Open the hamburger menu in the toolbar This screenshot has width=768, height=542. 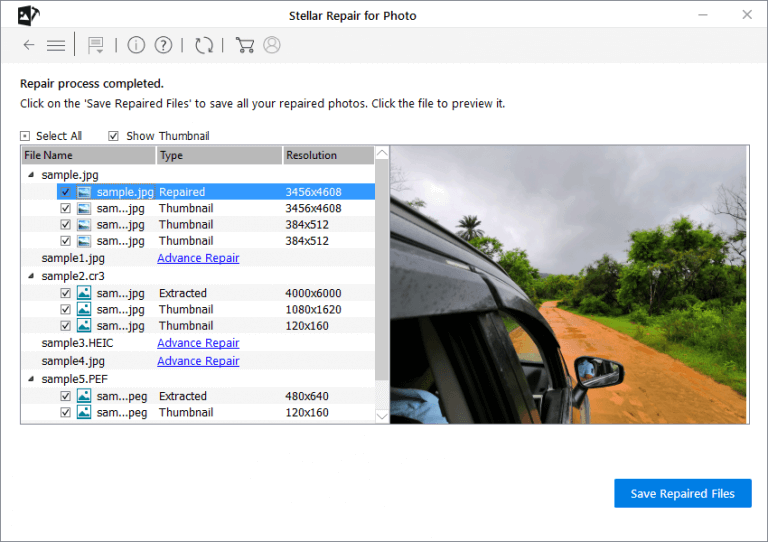56,45
